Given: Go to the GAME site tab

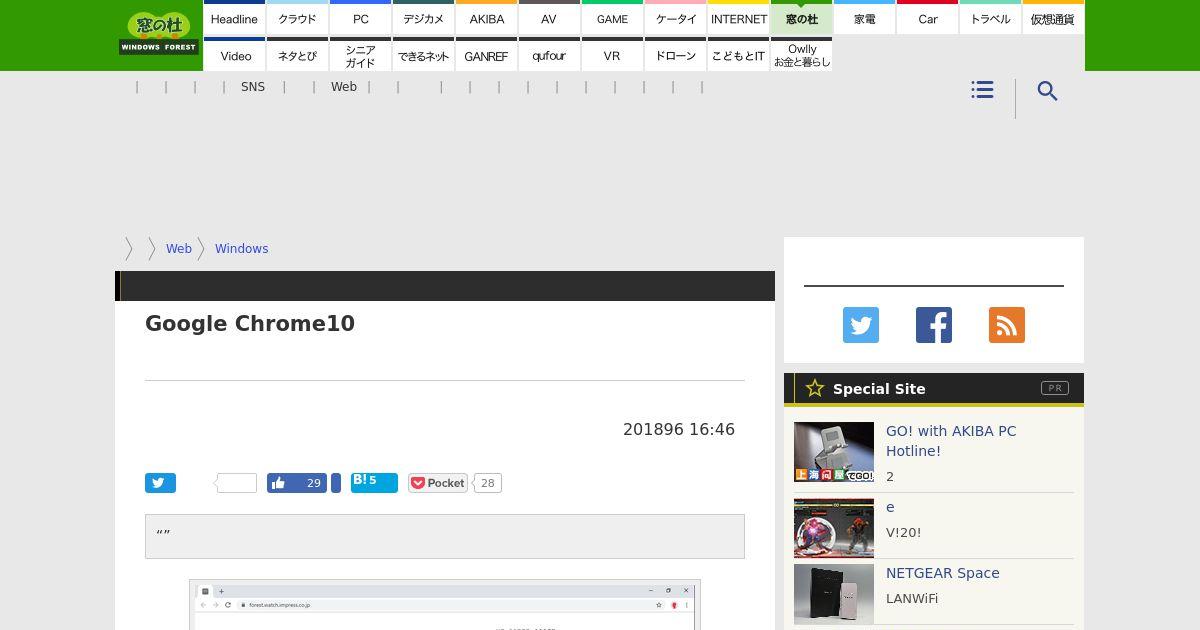Looking at the screenshot, I should [x=612, y=18].
